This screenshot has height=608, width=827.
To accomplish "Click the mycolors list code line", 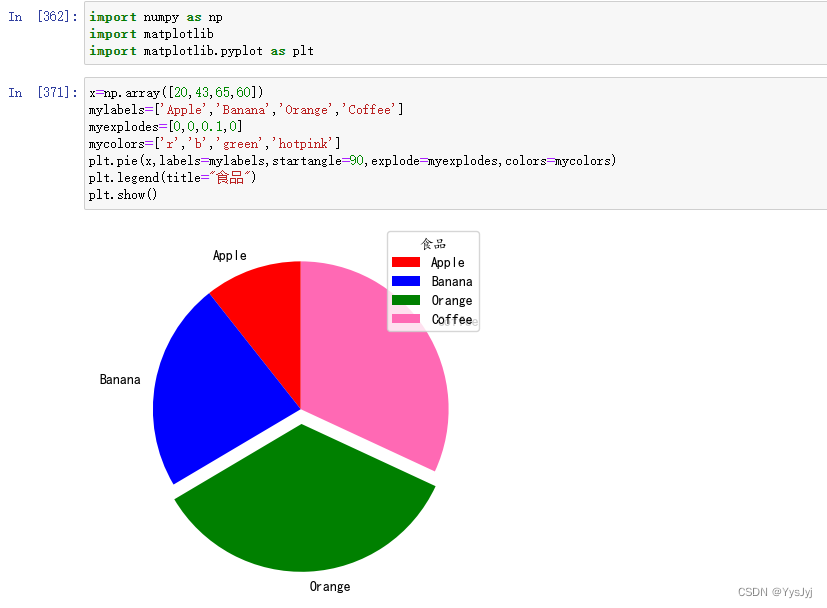I will 214,144.
